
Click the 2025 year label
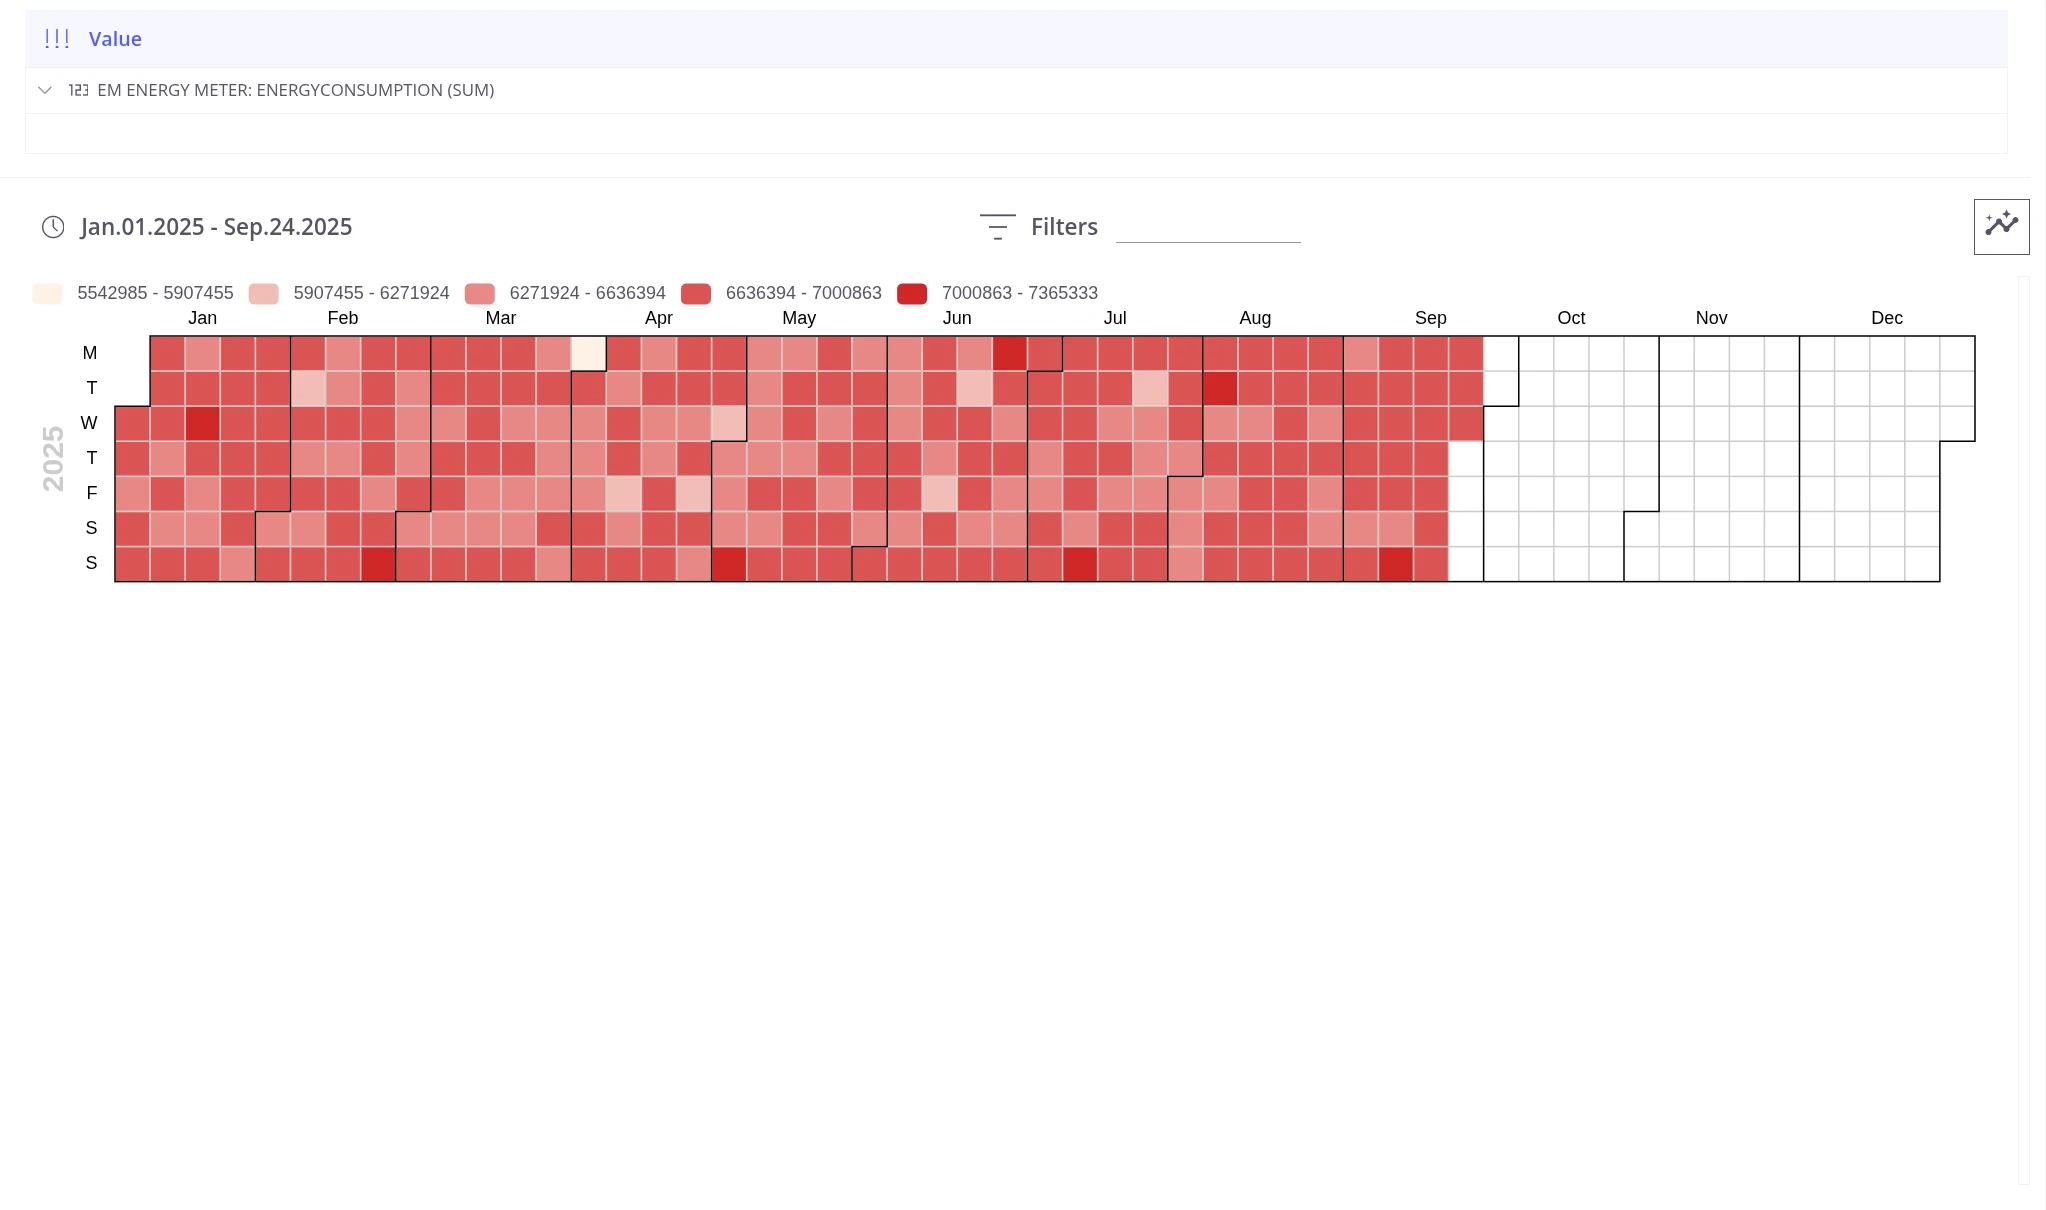click(x=53, y=458)
